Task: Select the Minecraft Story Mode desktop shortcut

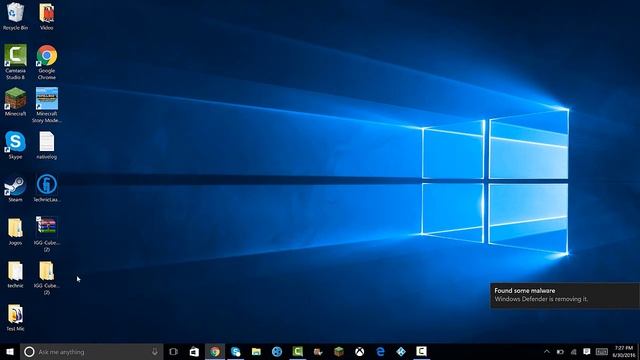Action: pos(47,105)
